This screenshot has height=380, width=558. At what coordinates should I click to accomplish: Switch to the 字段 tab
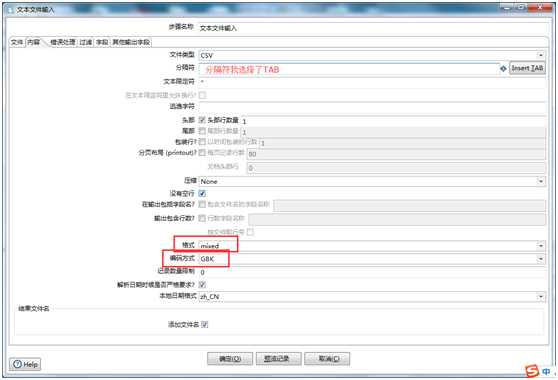click(x=102, y=42)
